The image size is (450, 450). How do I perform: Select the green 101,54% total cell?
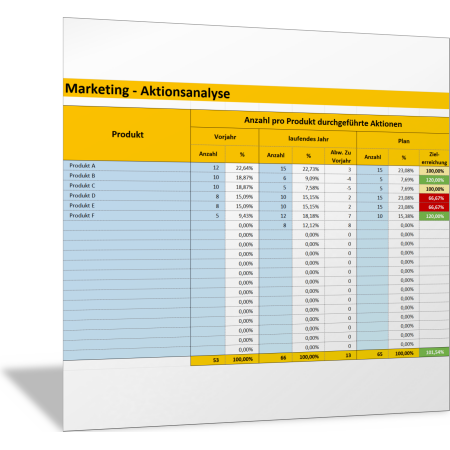[x=435, y=352]
